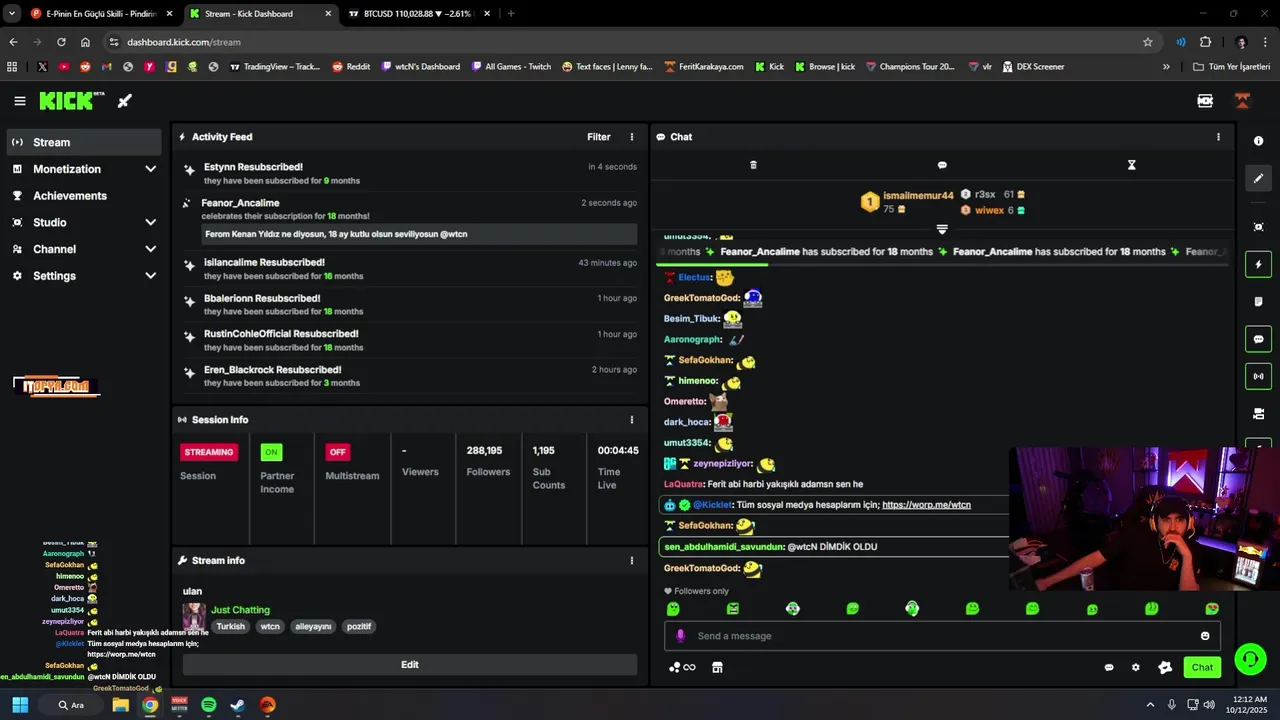Toggle the chat bubble sidebar button
This screenshot has width=1280, height=720.
(x=1258, y=339)
